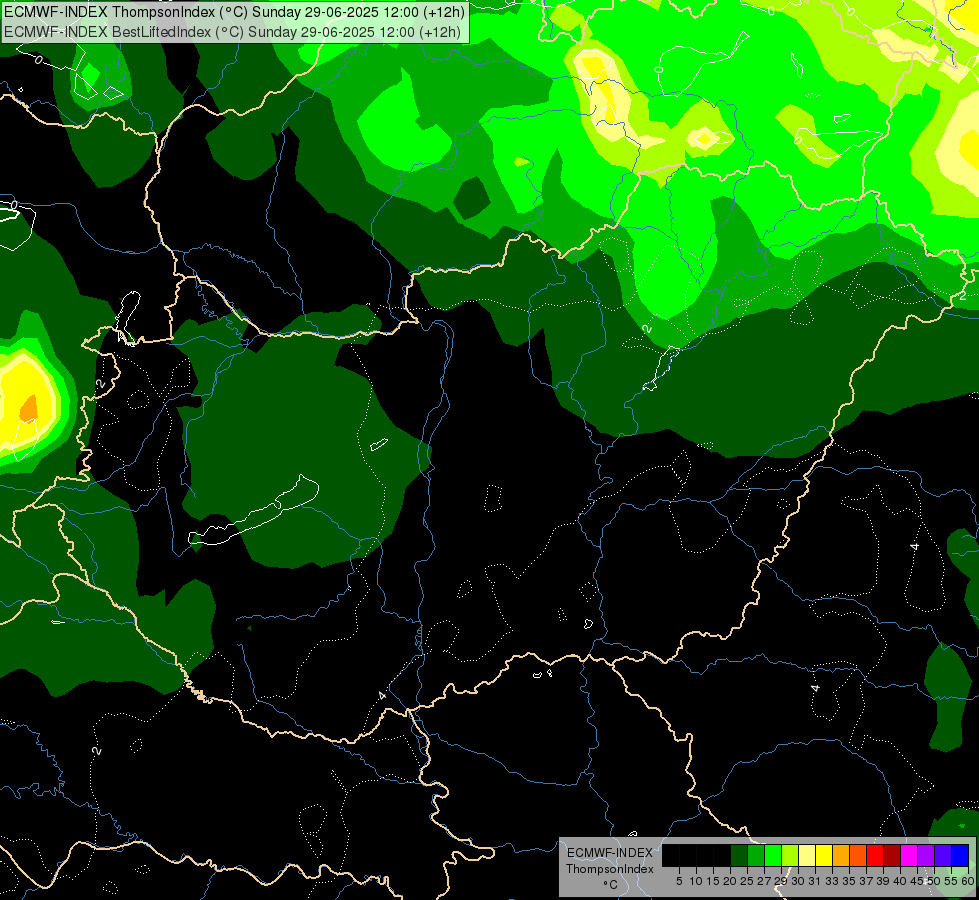979x900 pixels.
Task: Click the legend label 'ThompsonIndex'
Action: point(610,869)
